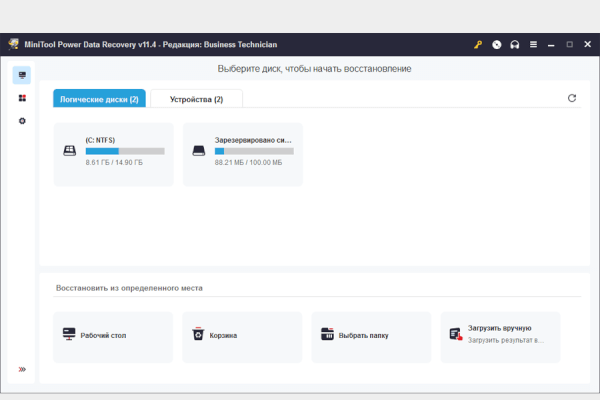600x400 pixels.
Task: Click Выбрать папку to choose folder
Action: 371,336
